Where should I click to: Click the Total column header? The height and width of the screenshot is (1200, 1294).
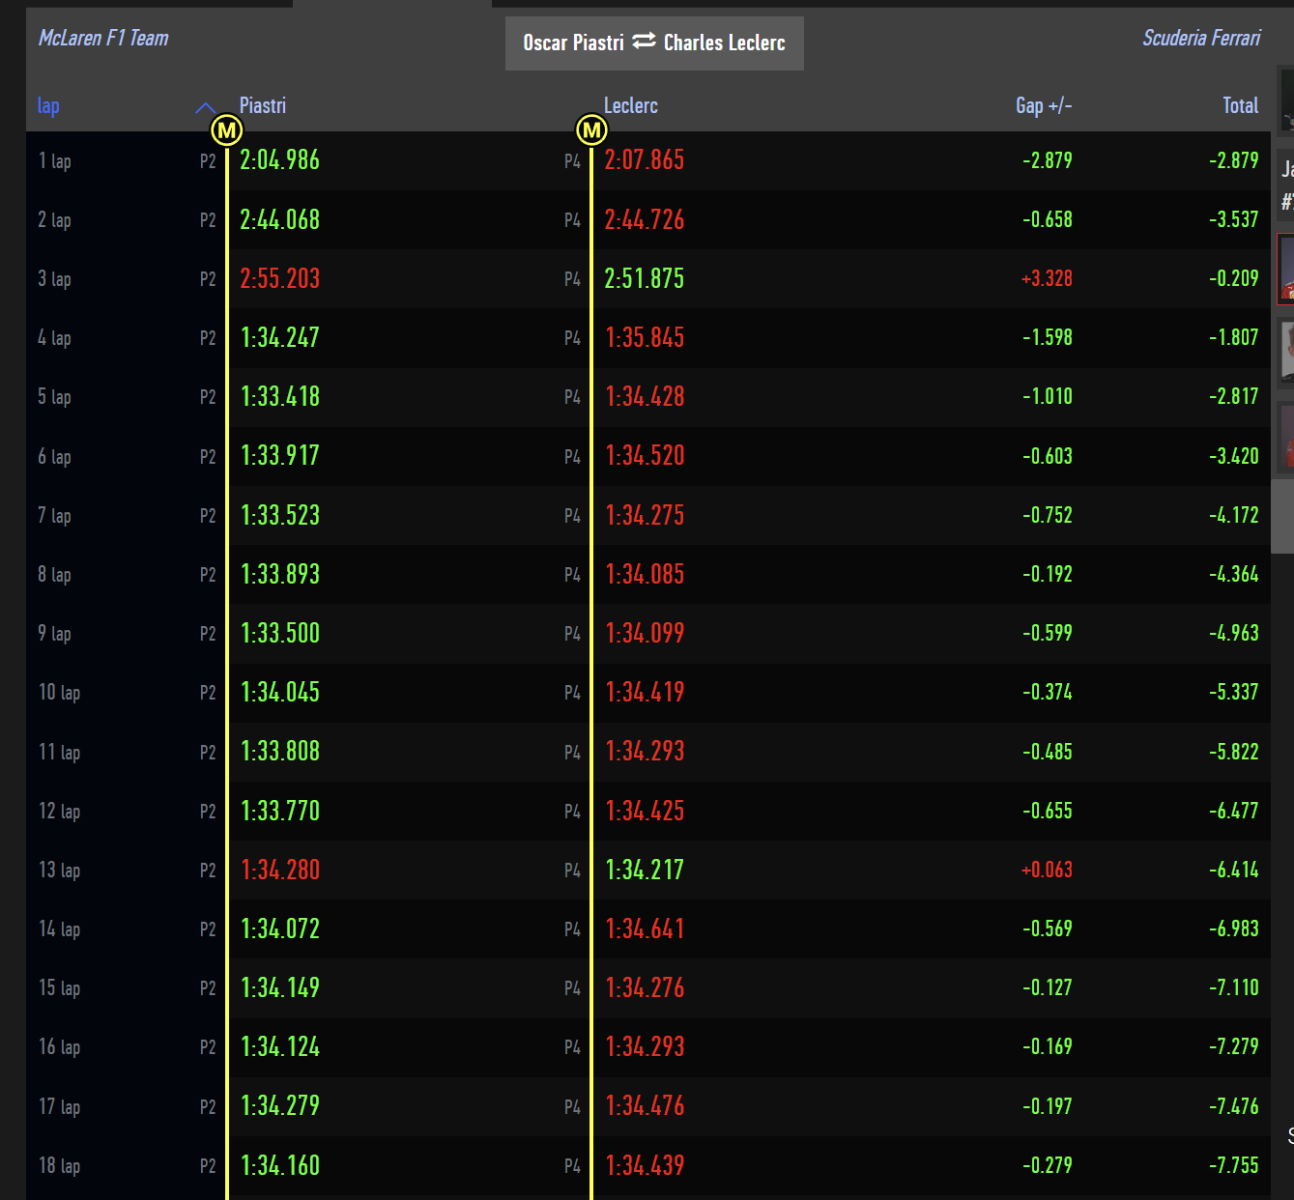(x=1240, y=106)
